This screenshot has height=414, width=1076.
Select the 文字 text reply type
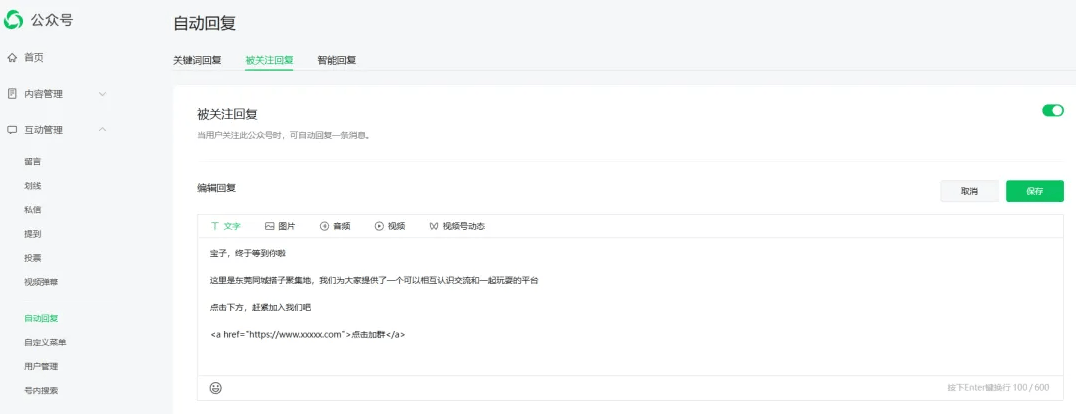(226, 226)
